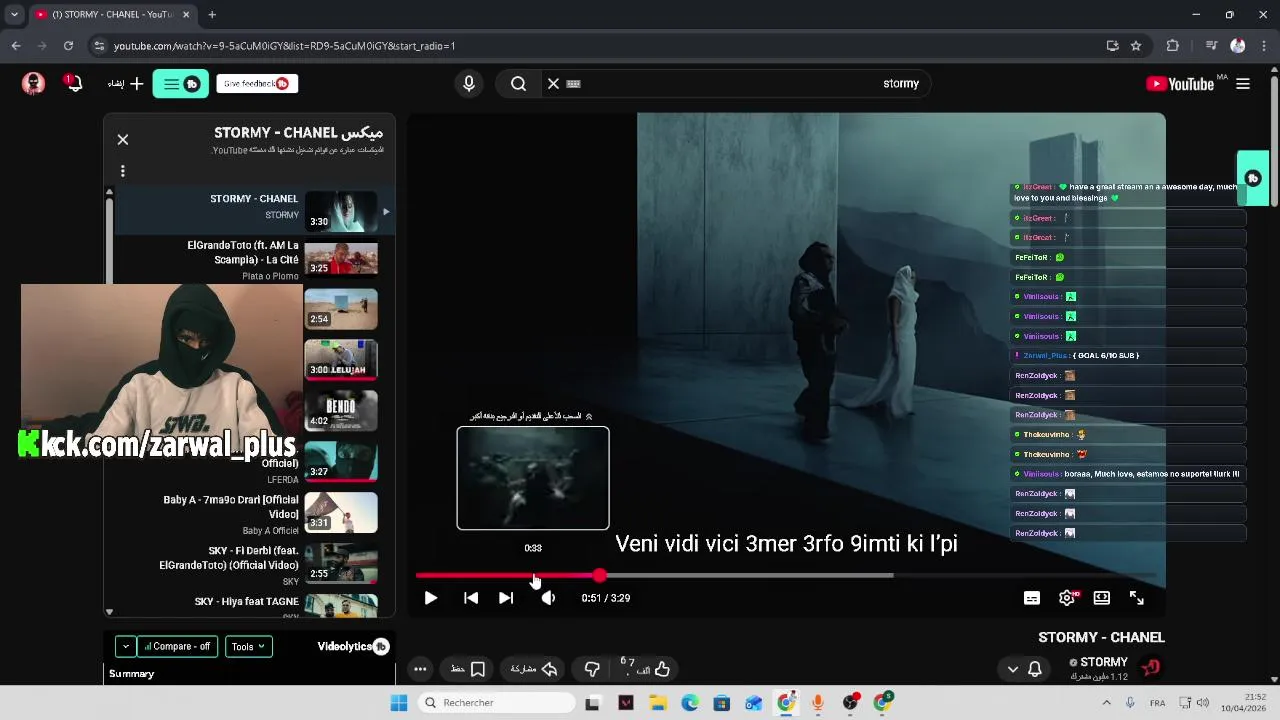This screenshot has height=720, width=1280.
Task: Expand the Videolytics chevron dropdown
Action: tap(125, 647)
